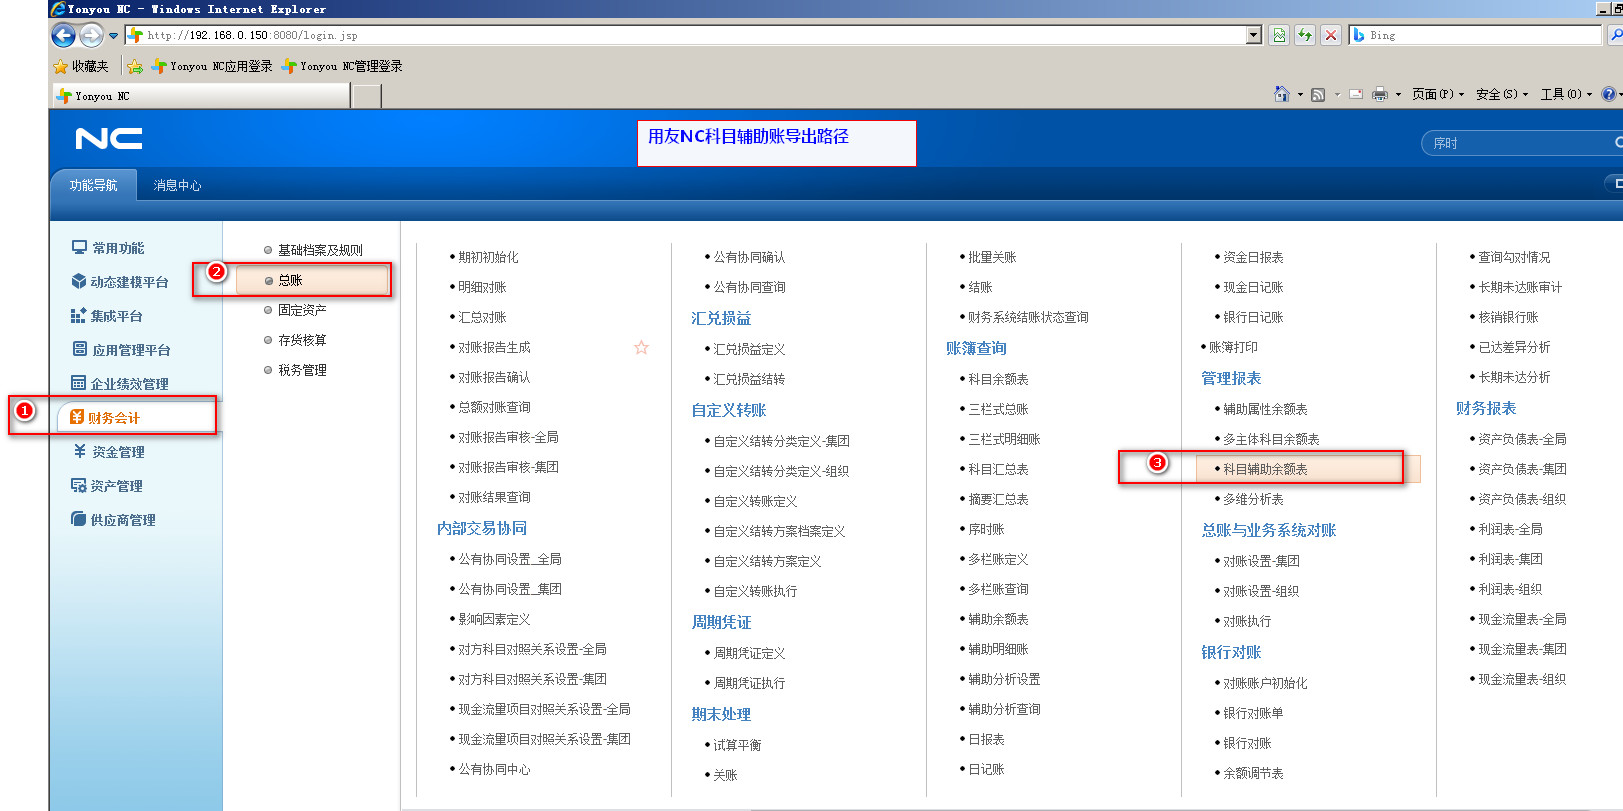Image resolution: width=1623 pixels, height=811 pixels.
Task: Click the RSS feeds icon
Action: [1318, 94]
